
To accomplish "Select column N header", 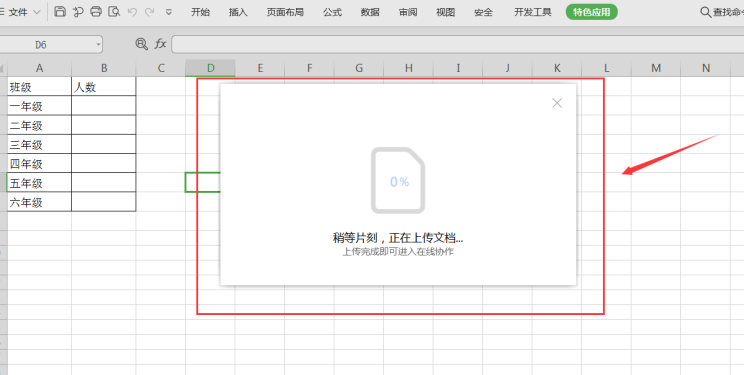I will pyautogui.click(x=706, y=68).
